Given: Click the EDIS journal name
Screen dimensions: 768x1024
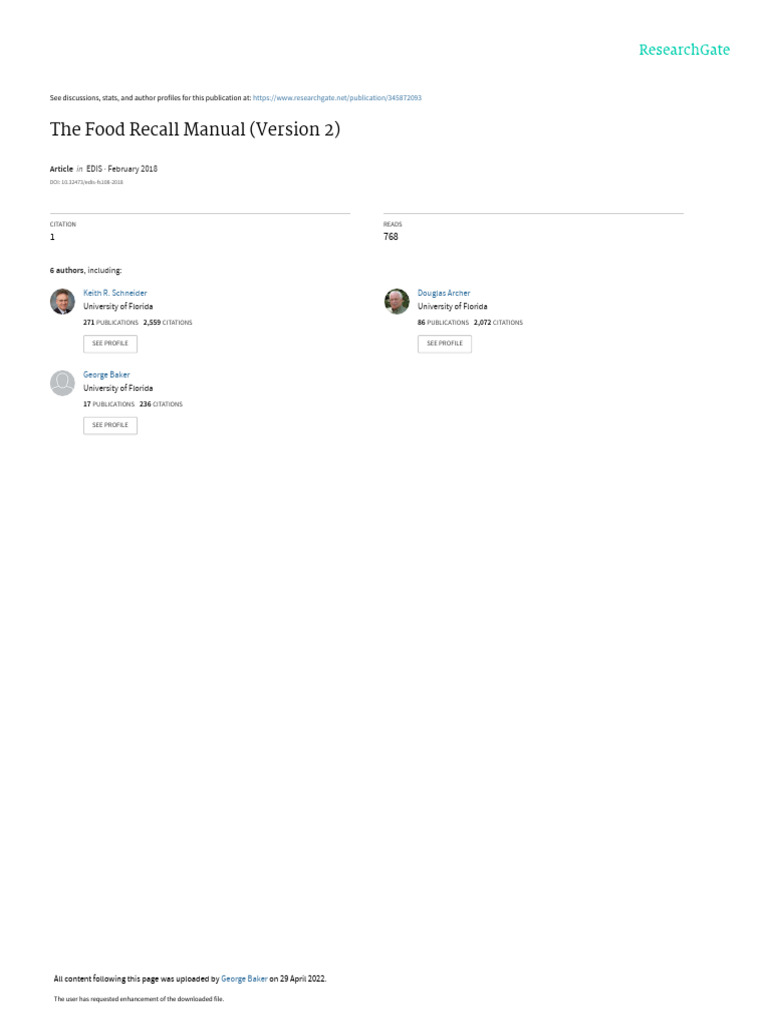Looking at the screenshot, I should [94, 168].
